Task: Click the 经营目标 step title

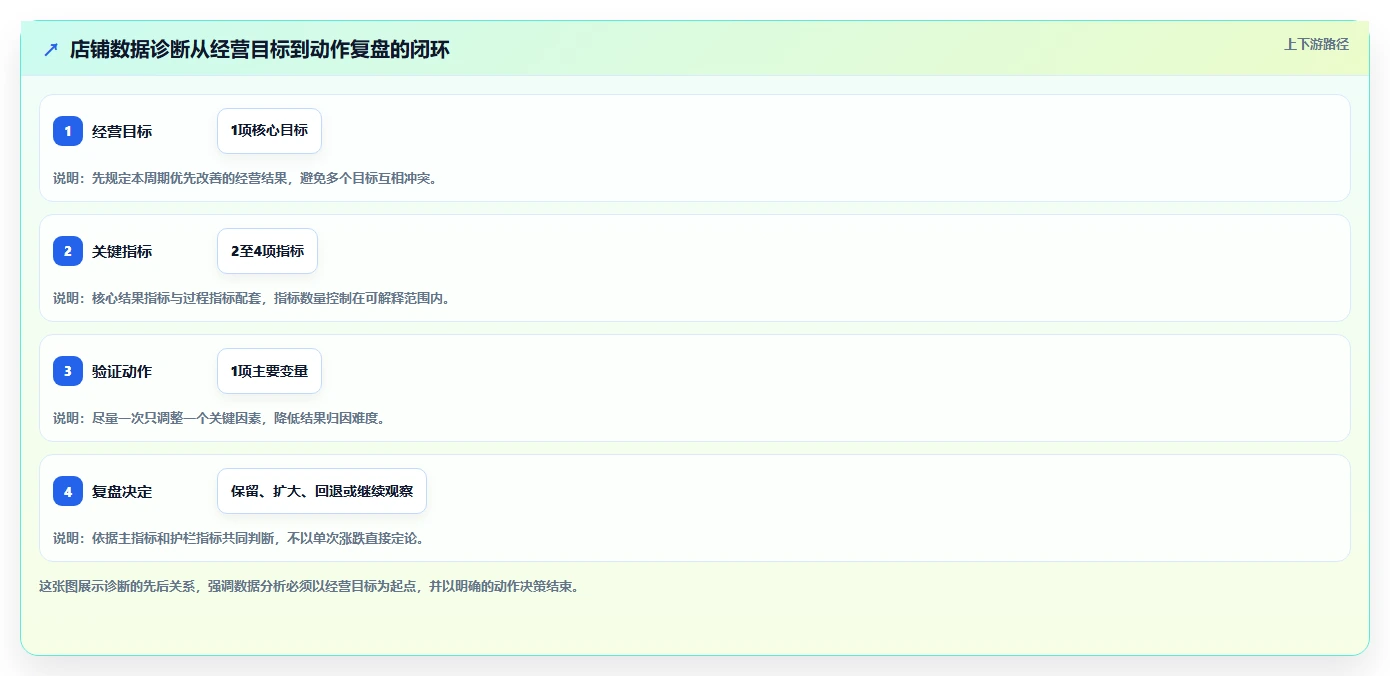Action: (122, 131)
